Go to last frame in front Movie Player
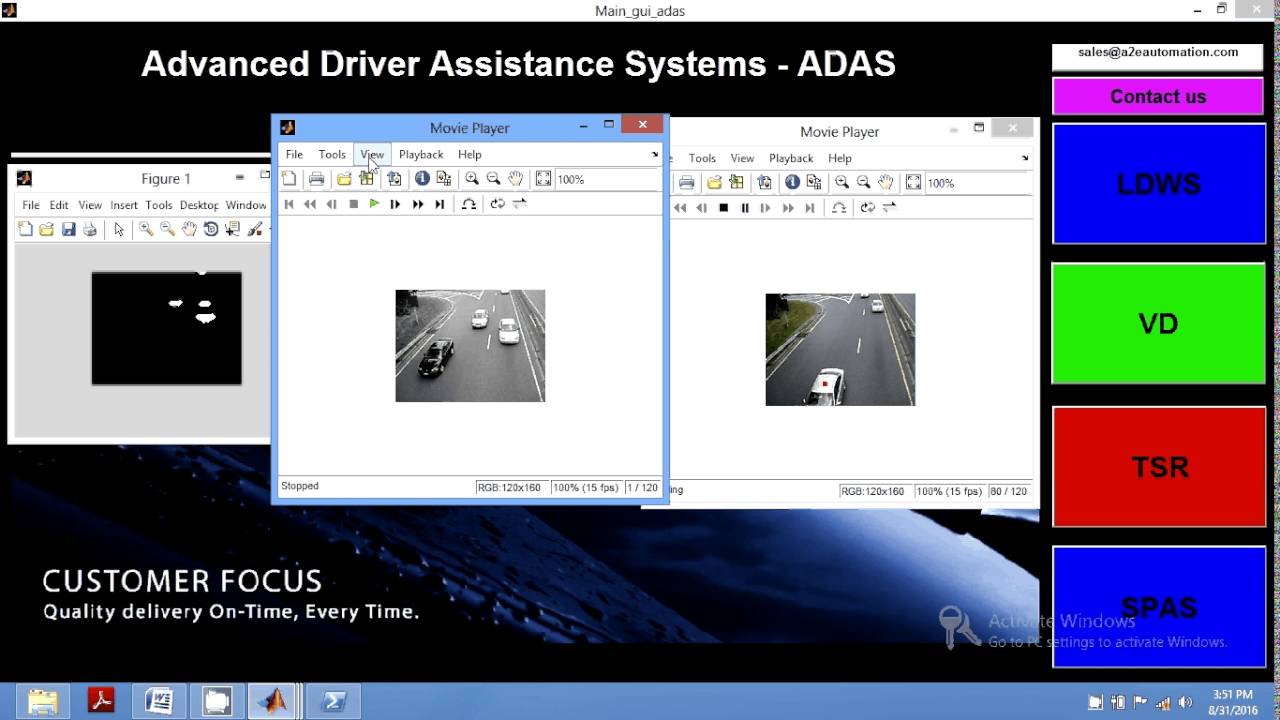The image size is (1280, 720). 439,204
